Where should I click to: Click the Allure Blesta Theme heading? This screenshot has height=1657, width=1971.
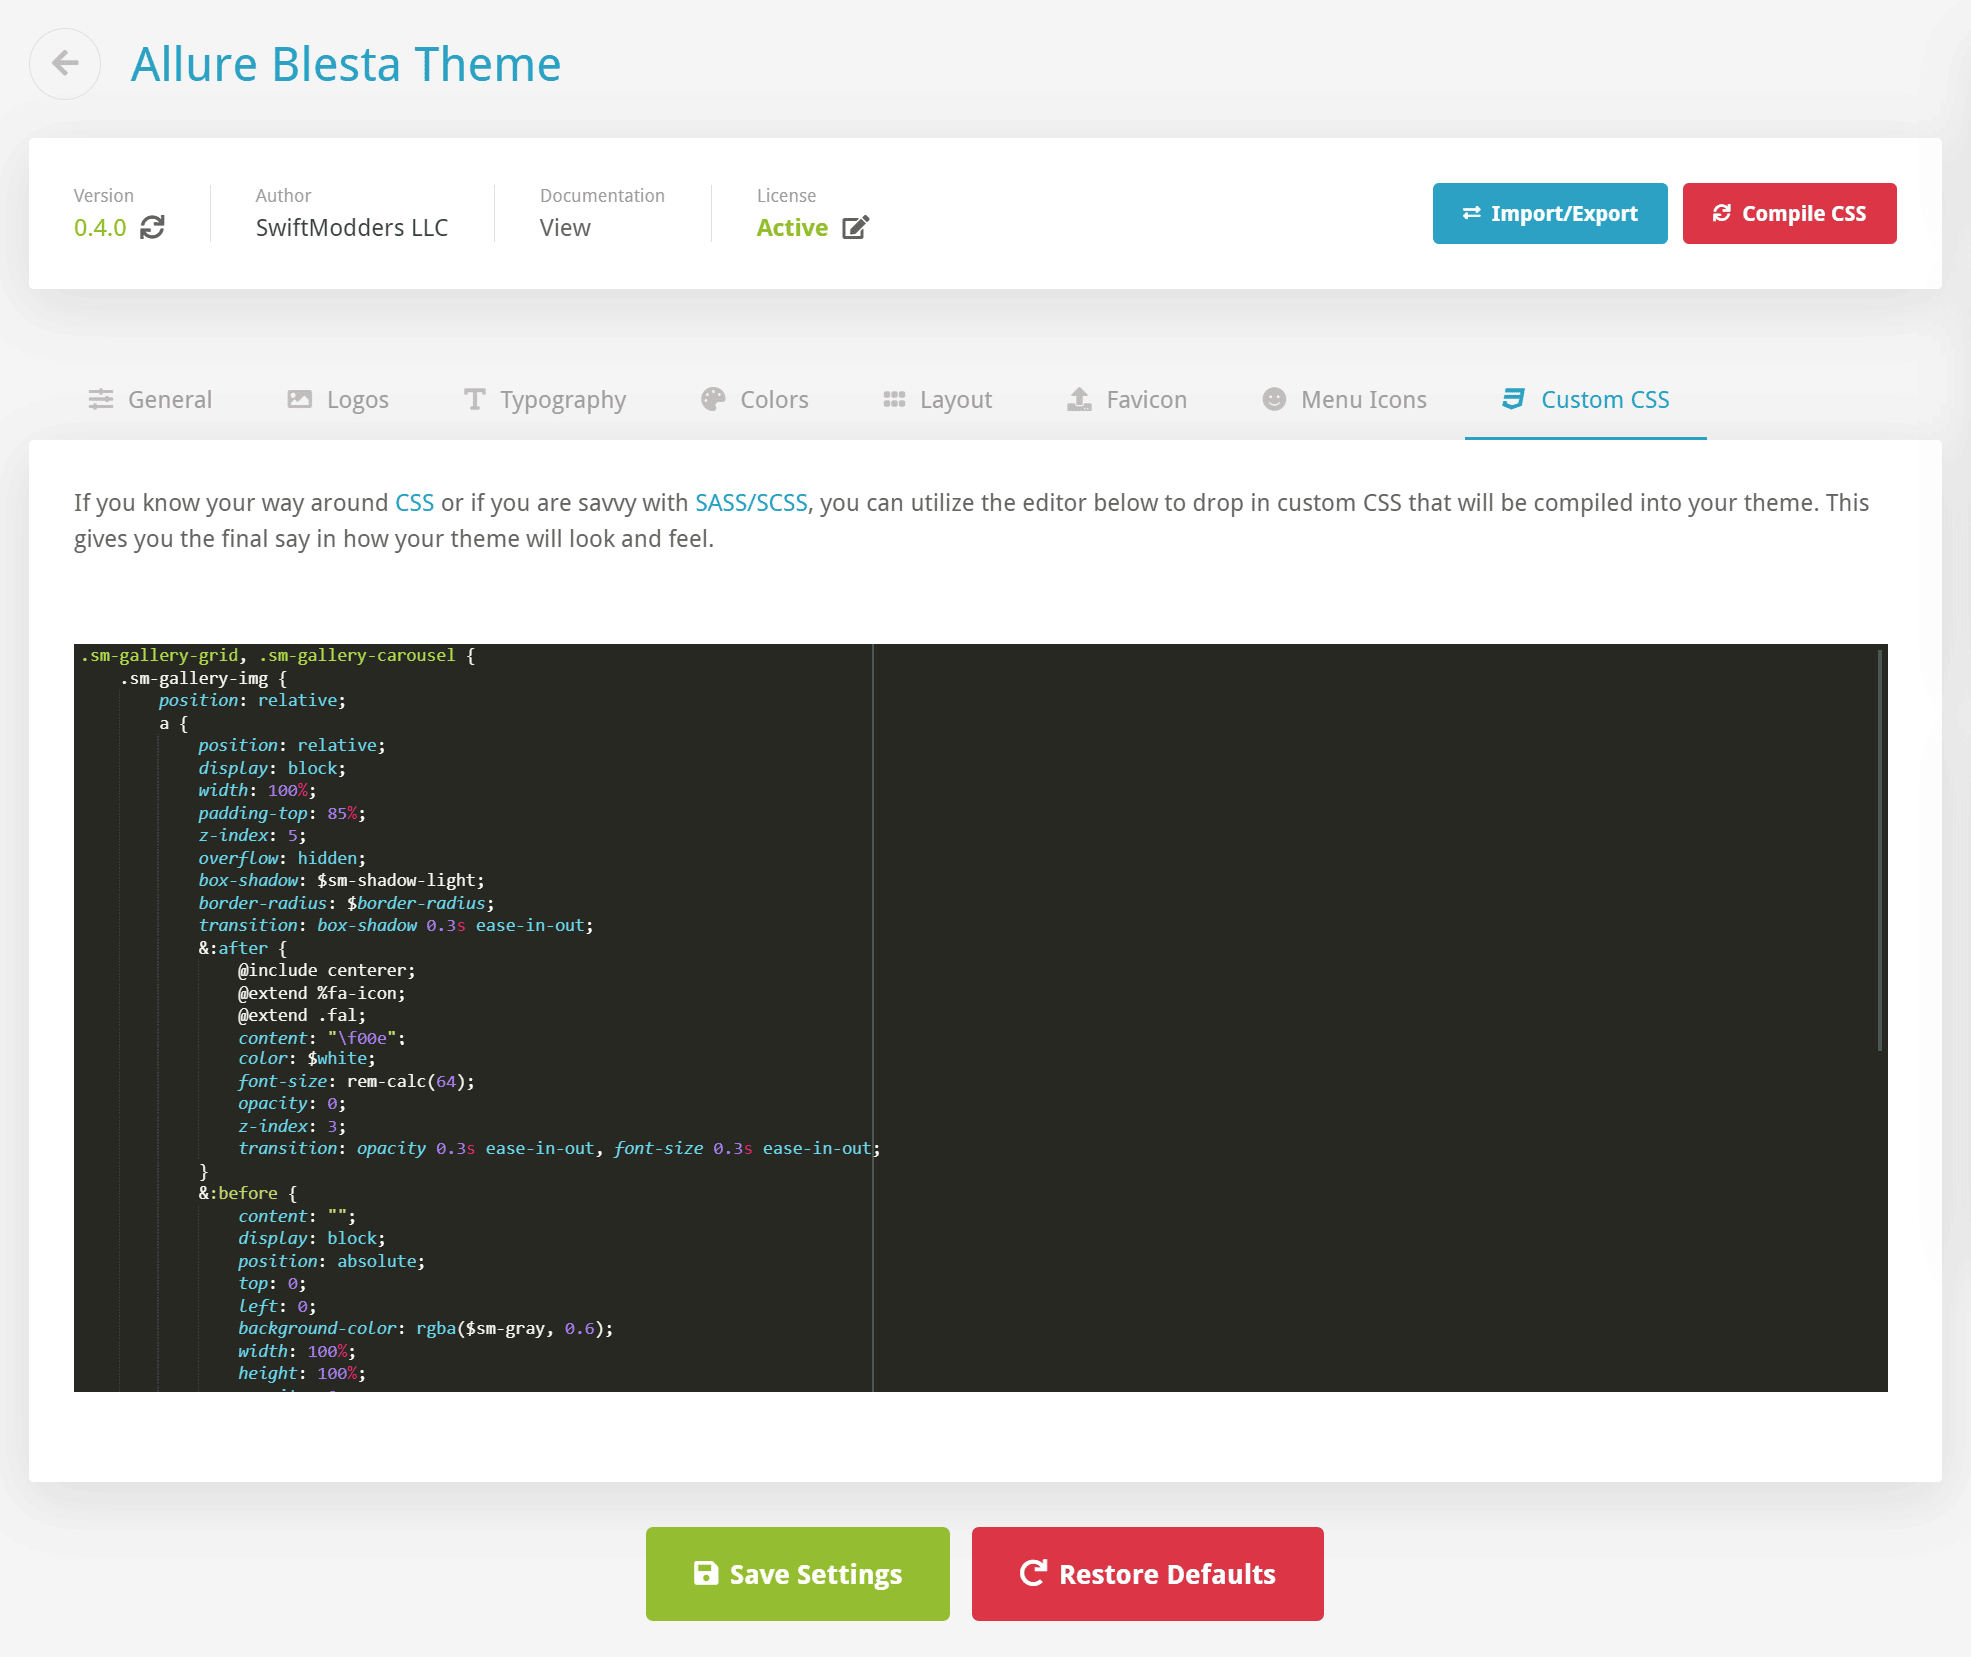pyautogui.click(x=346, y=64)
